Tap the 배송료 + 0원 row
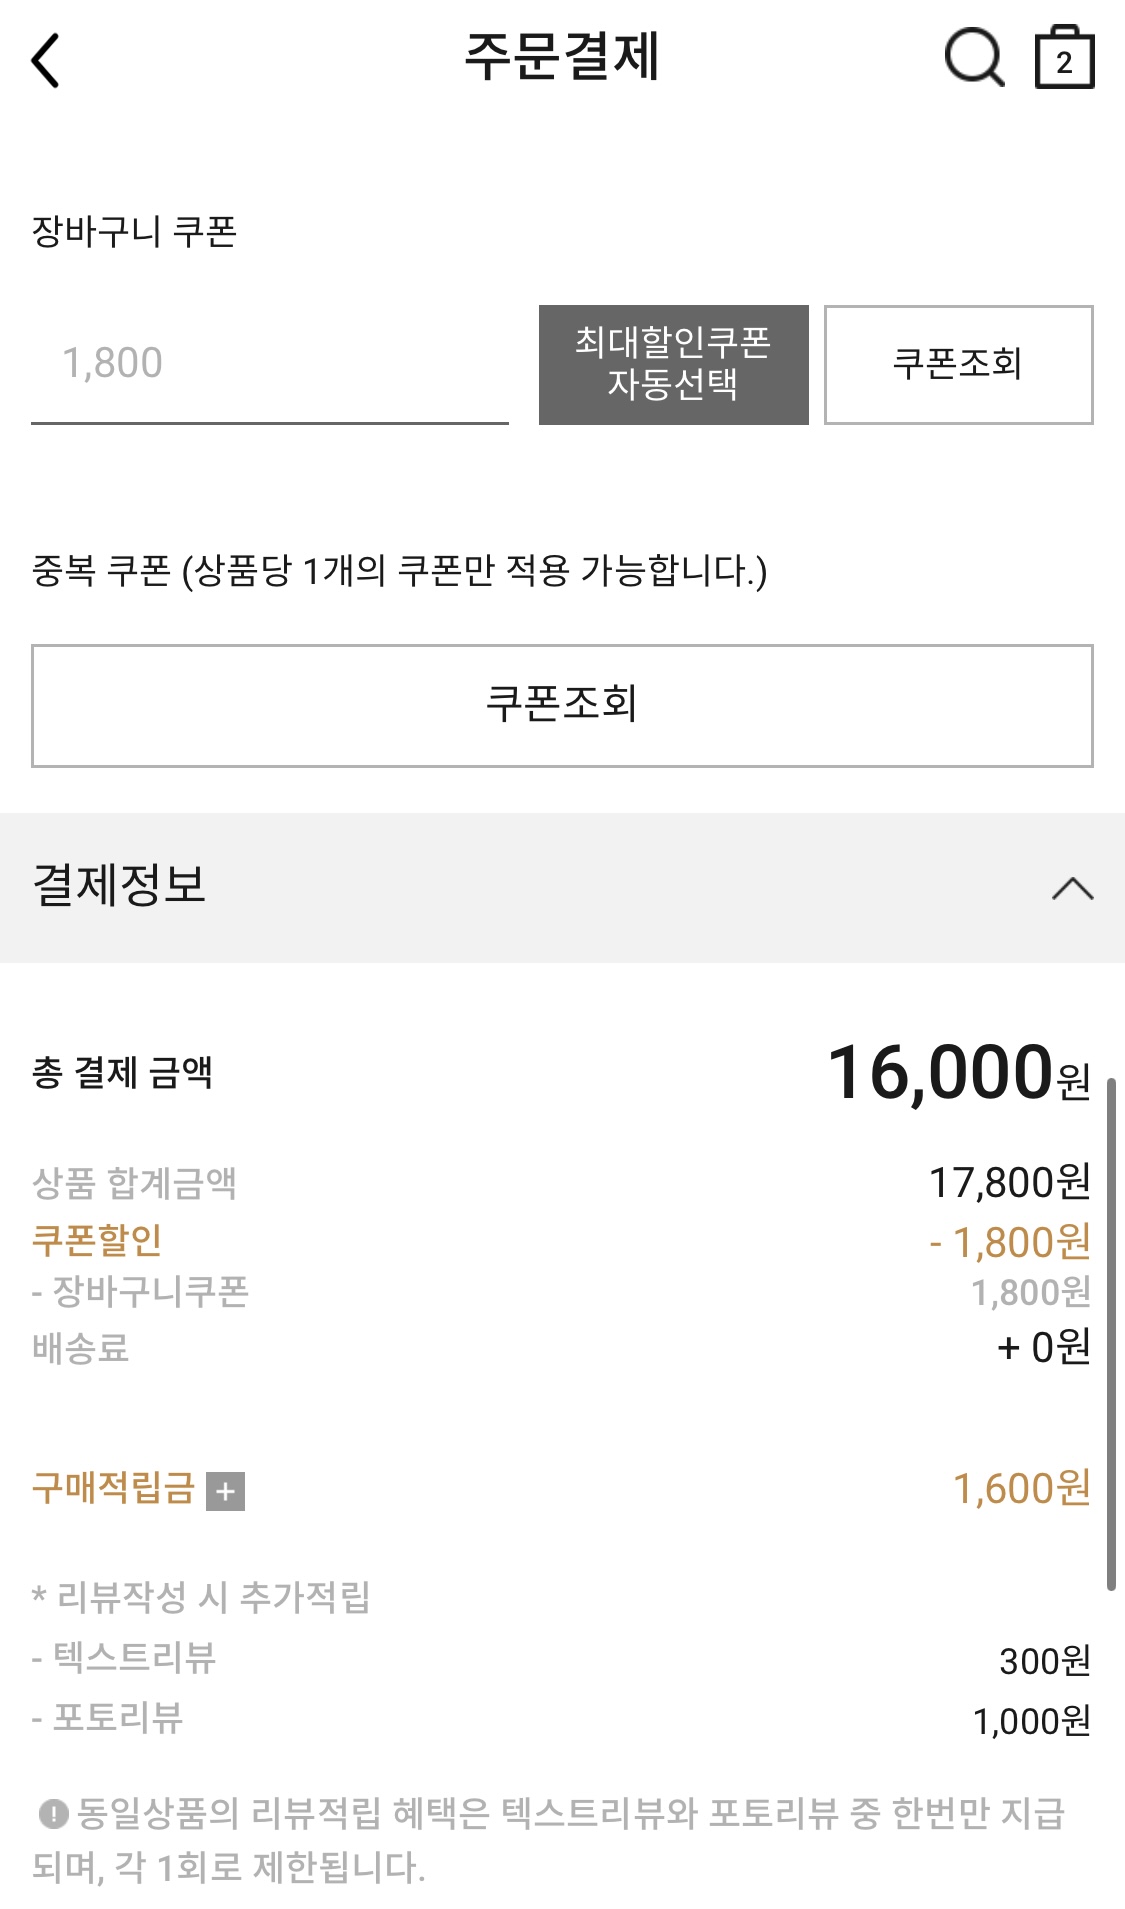The width and height of the screenshot is (1125, 1909). [562, 1347]
